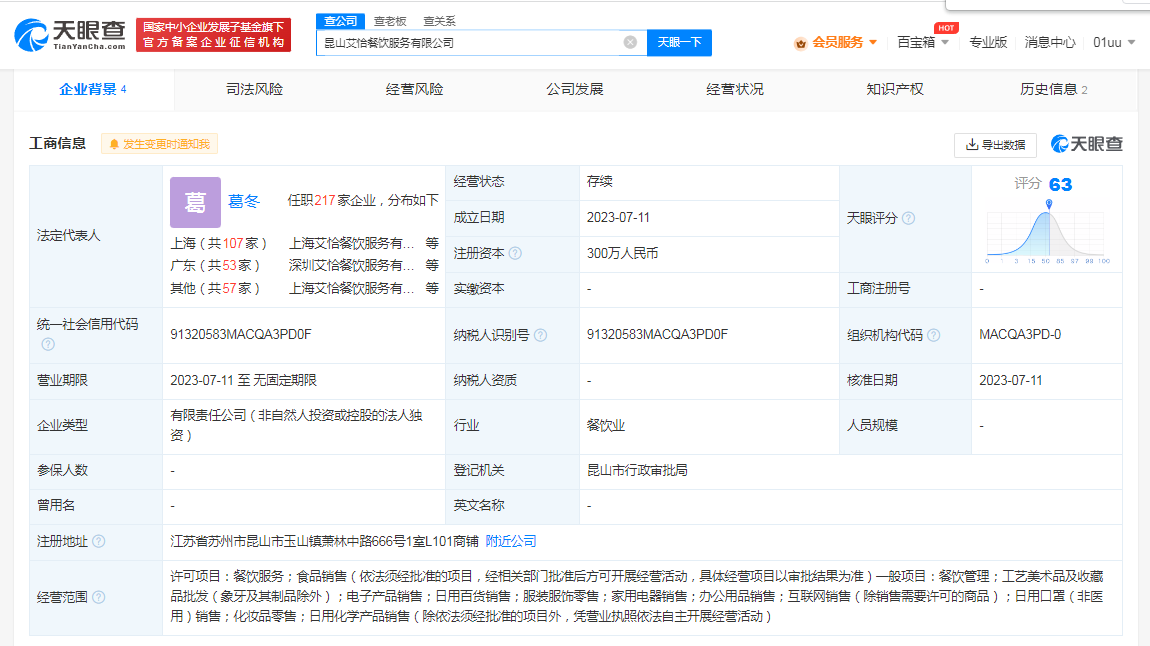
Task: Click help icon beside 组织机构代码
Action: click(x=933, y=335)
